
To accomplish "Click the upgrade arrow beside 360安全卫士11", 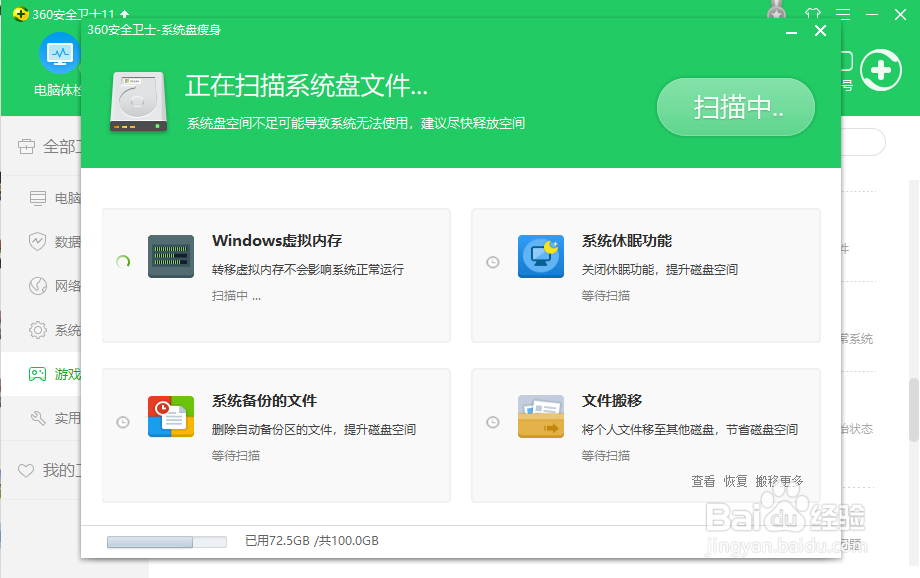I will pos(124,14).
